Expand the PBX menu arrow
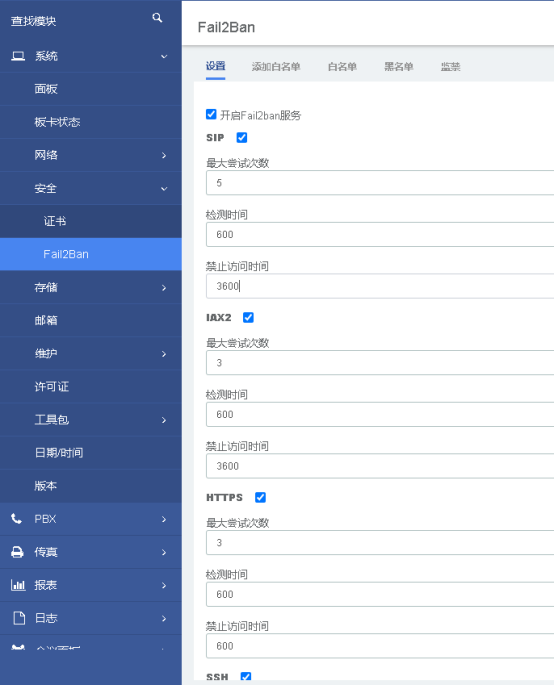This screenshot has width=554, height=686. coord(164,519)
